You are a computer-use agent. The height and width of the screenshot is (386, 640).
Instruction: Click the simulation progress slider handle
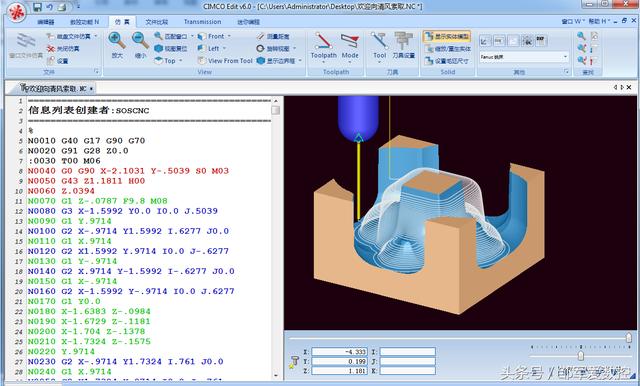pos(629,337)
